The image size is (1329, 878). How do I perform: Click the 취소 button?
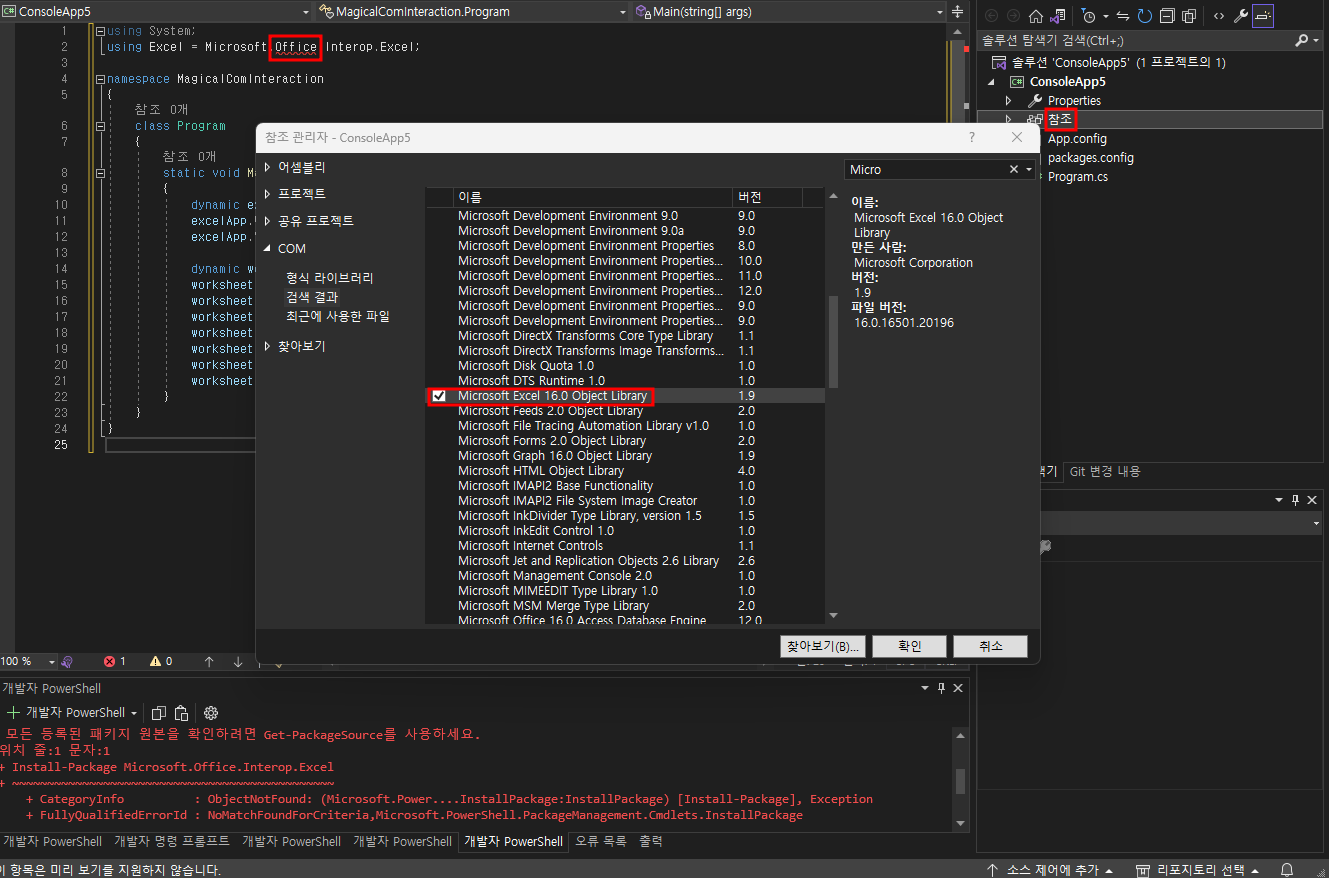pos(990,646)
